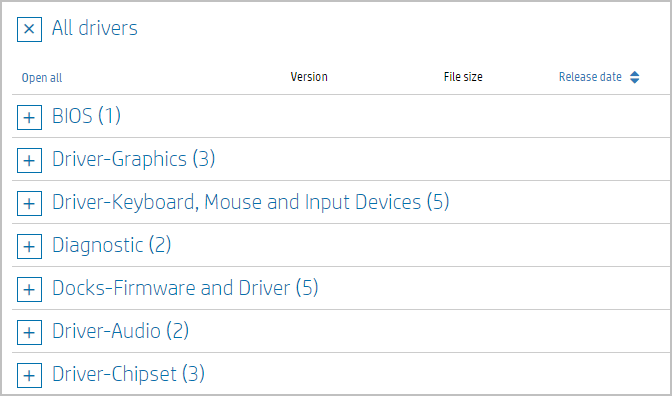Expand Driver-Keyboard, Mouse and Input Devices plus icon
The height and width of the screenshot is (396, 672).
tap(29, 203)
